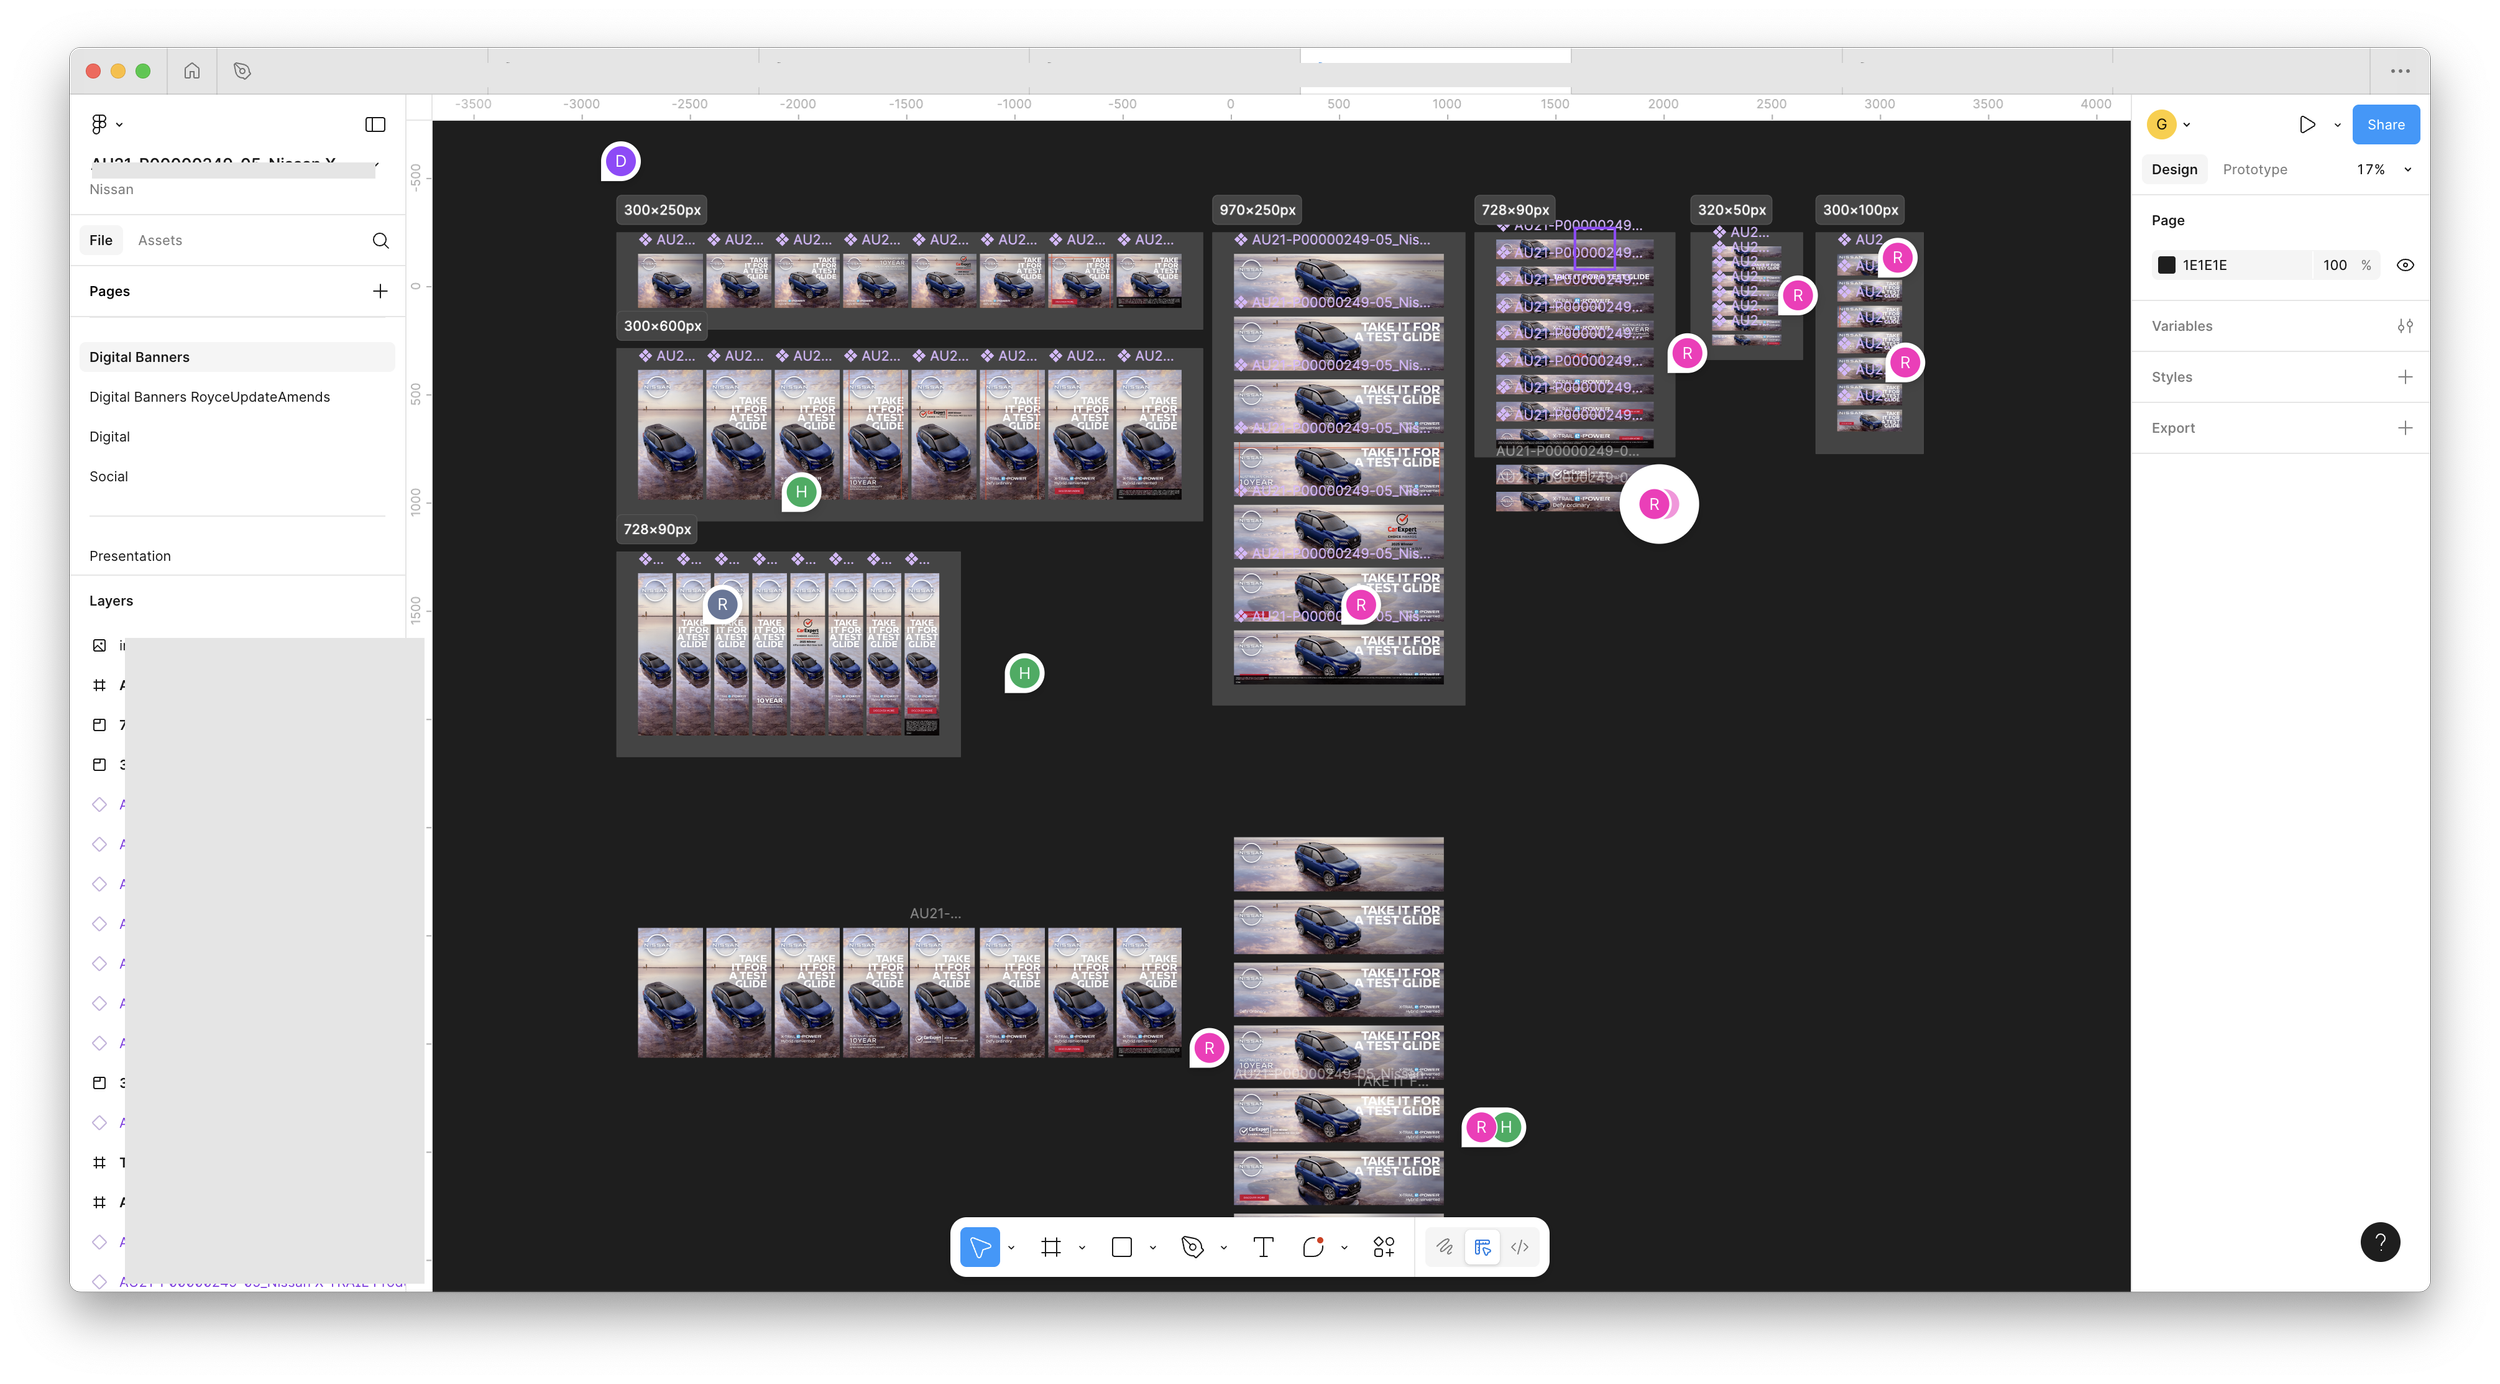Select the Comment tool
The height and width of the screenshot is (1384, 2500).
[1313, 1247]
